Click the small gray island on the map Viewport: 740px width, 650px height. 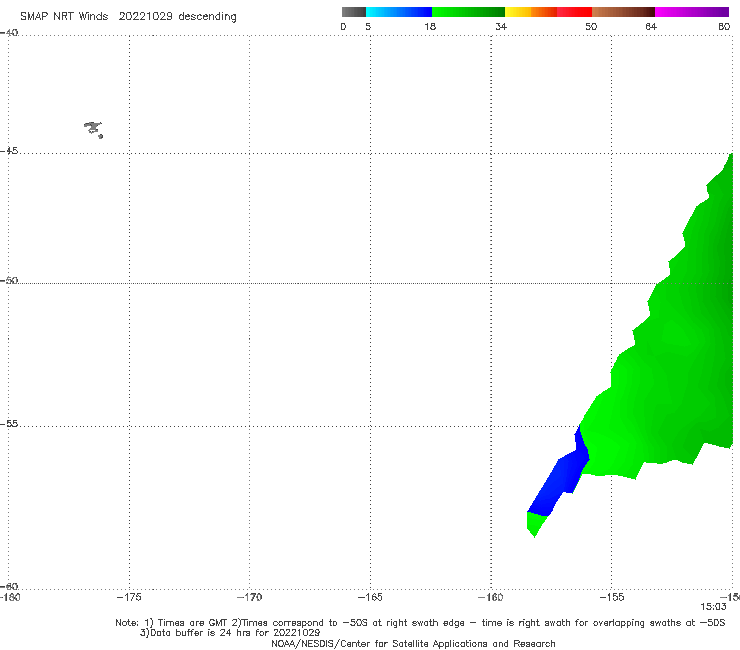coord(93,129)
